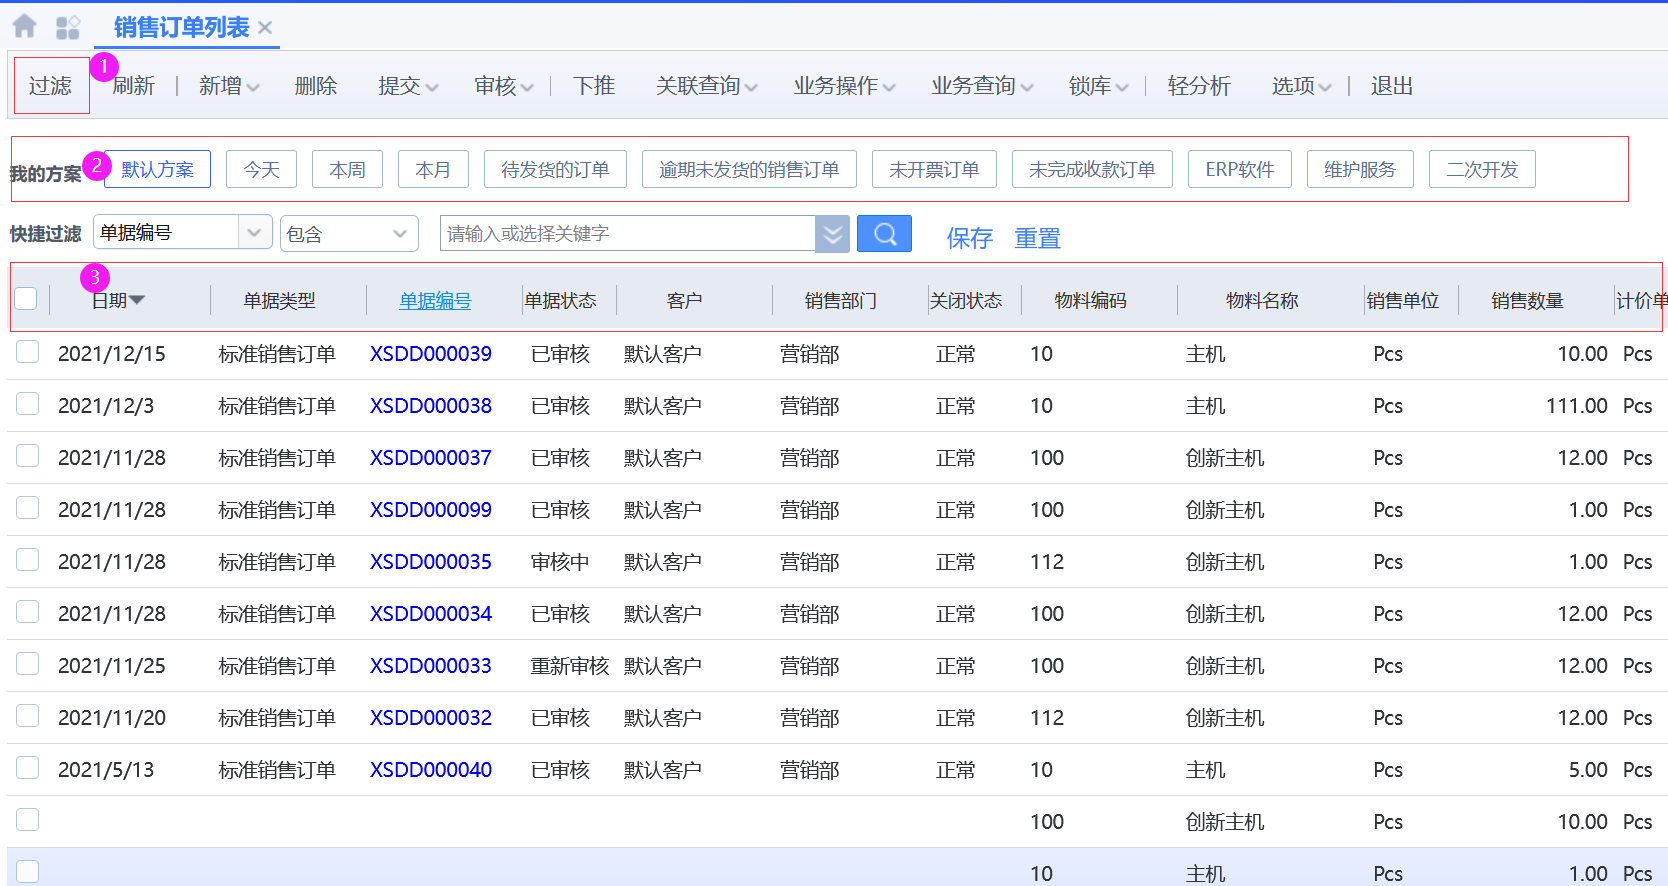This screenshot has width=1668, height=886.
Task: Click the 单据编号 column header link
Action: coord(435,300)
